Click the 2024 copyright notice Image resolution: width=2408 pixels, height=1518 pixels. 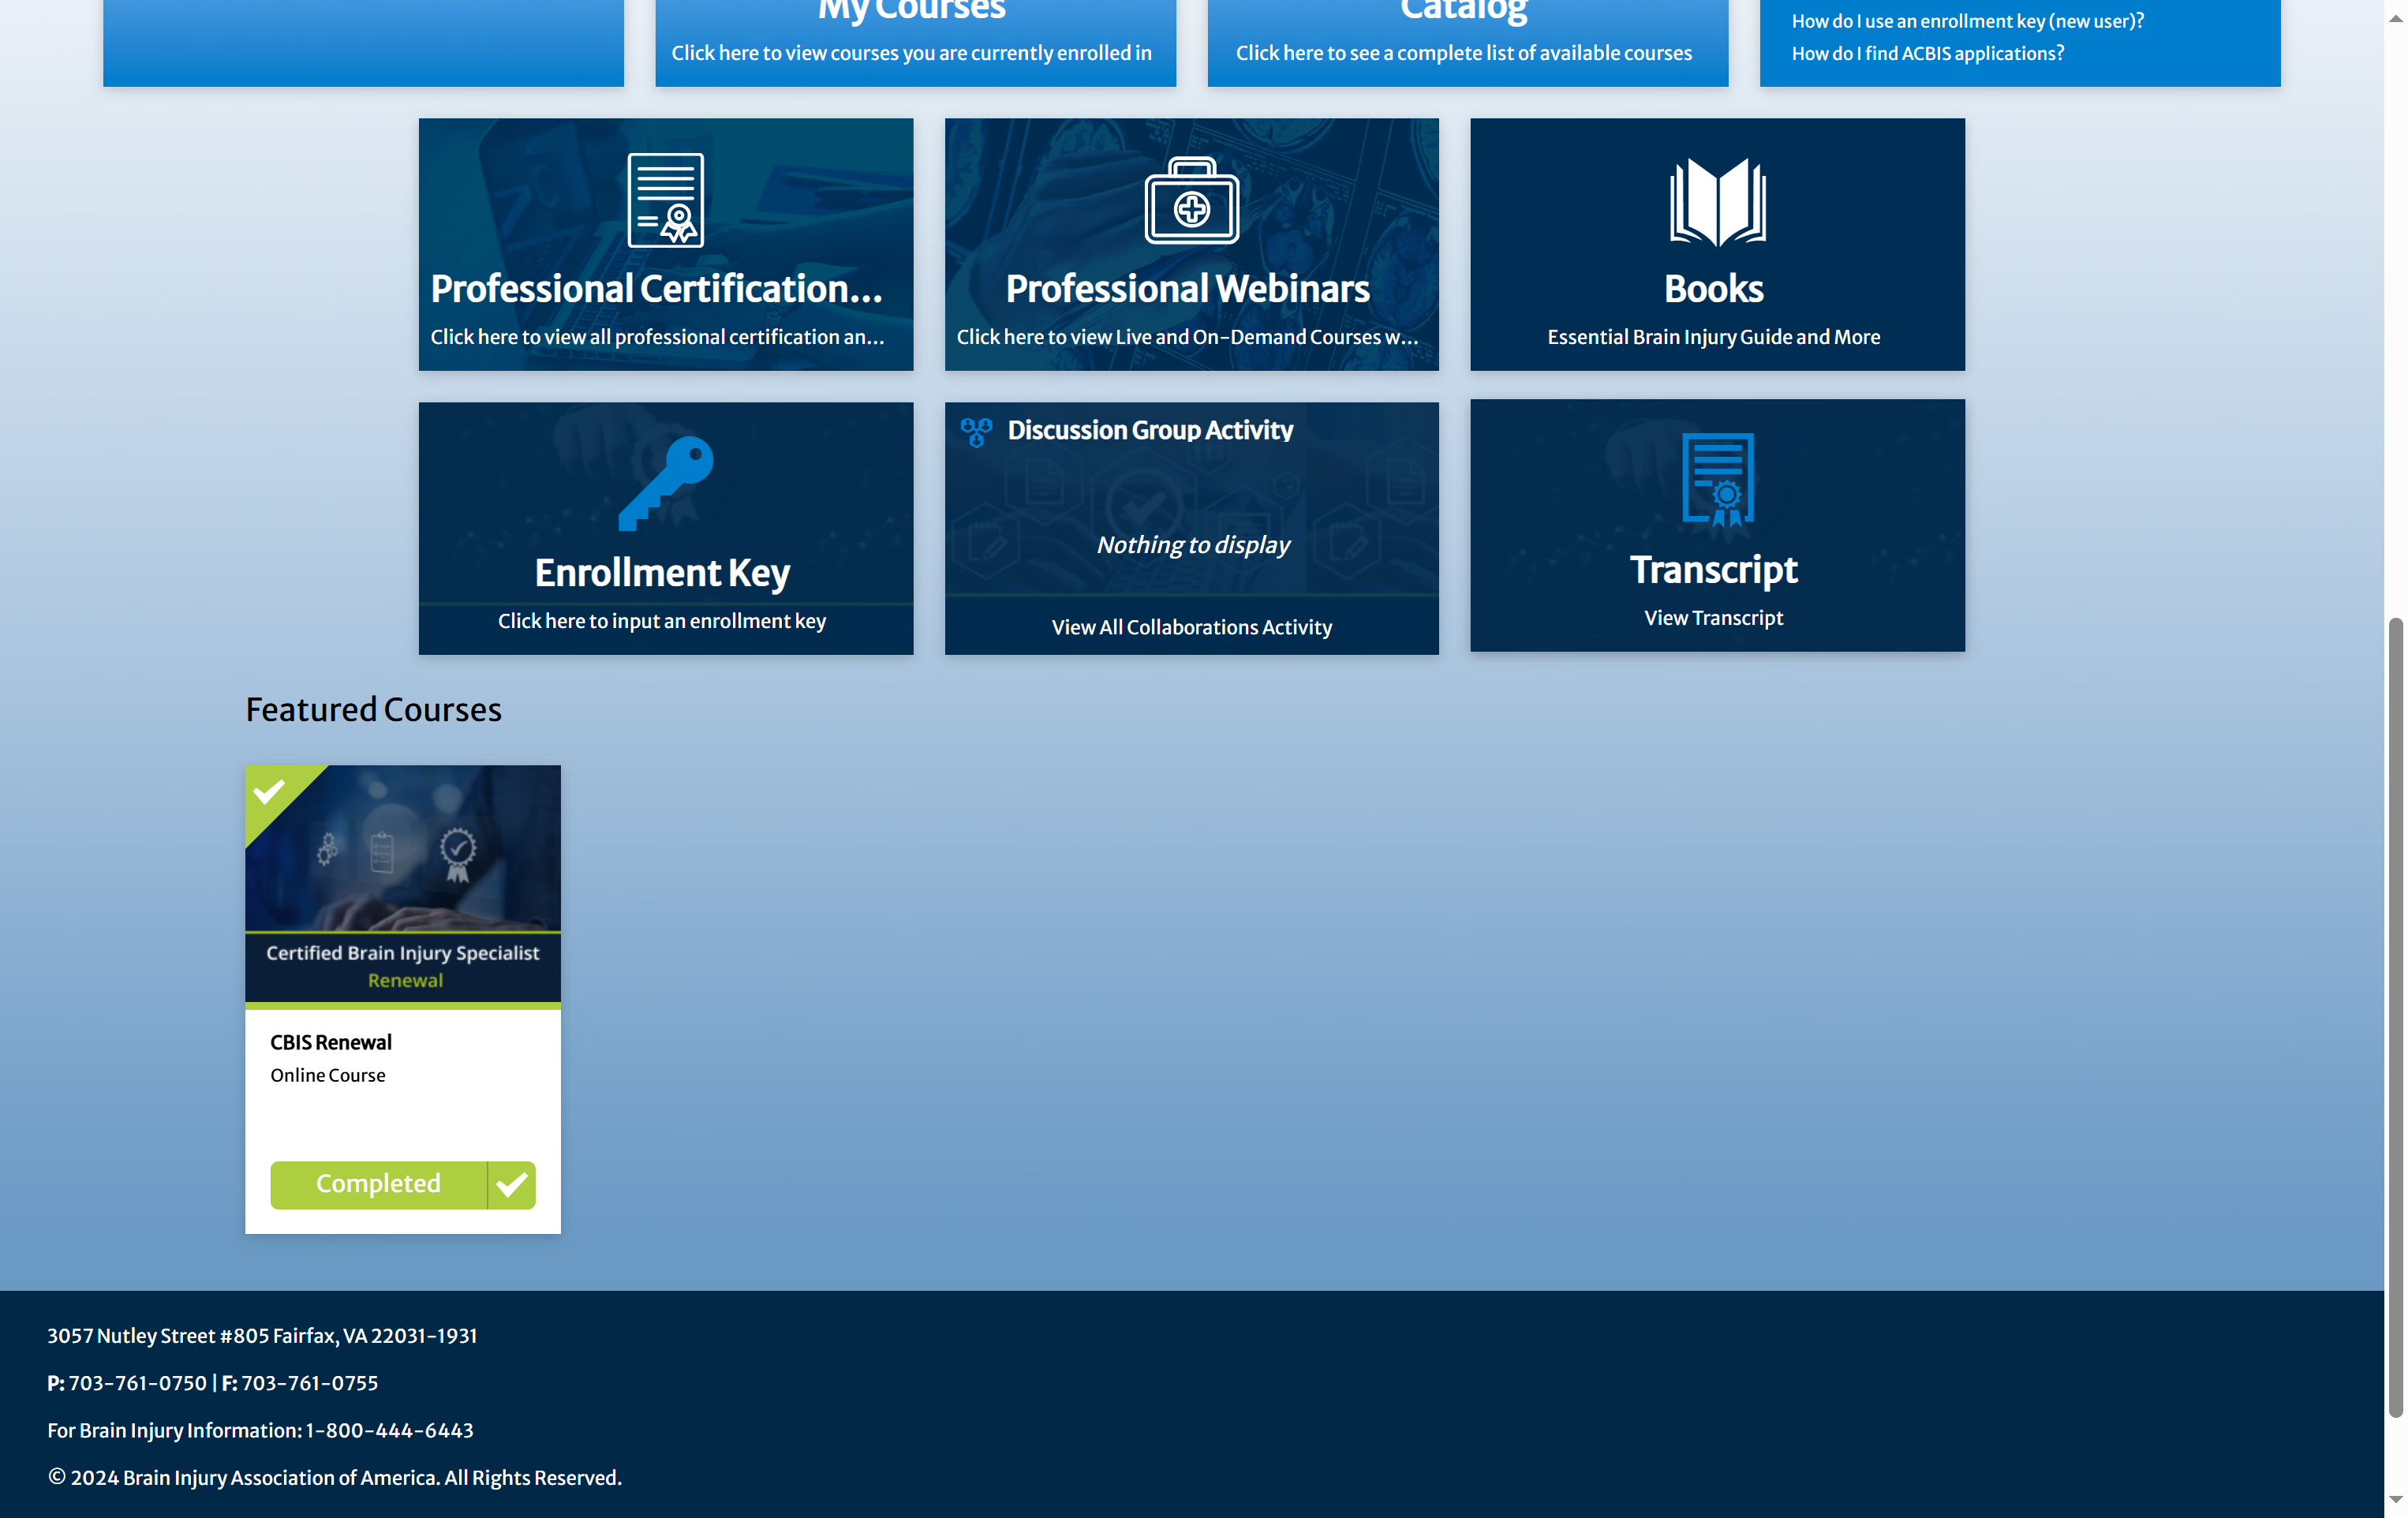pyautogui.click(x=334, y=1478)
